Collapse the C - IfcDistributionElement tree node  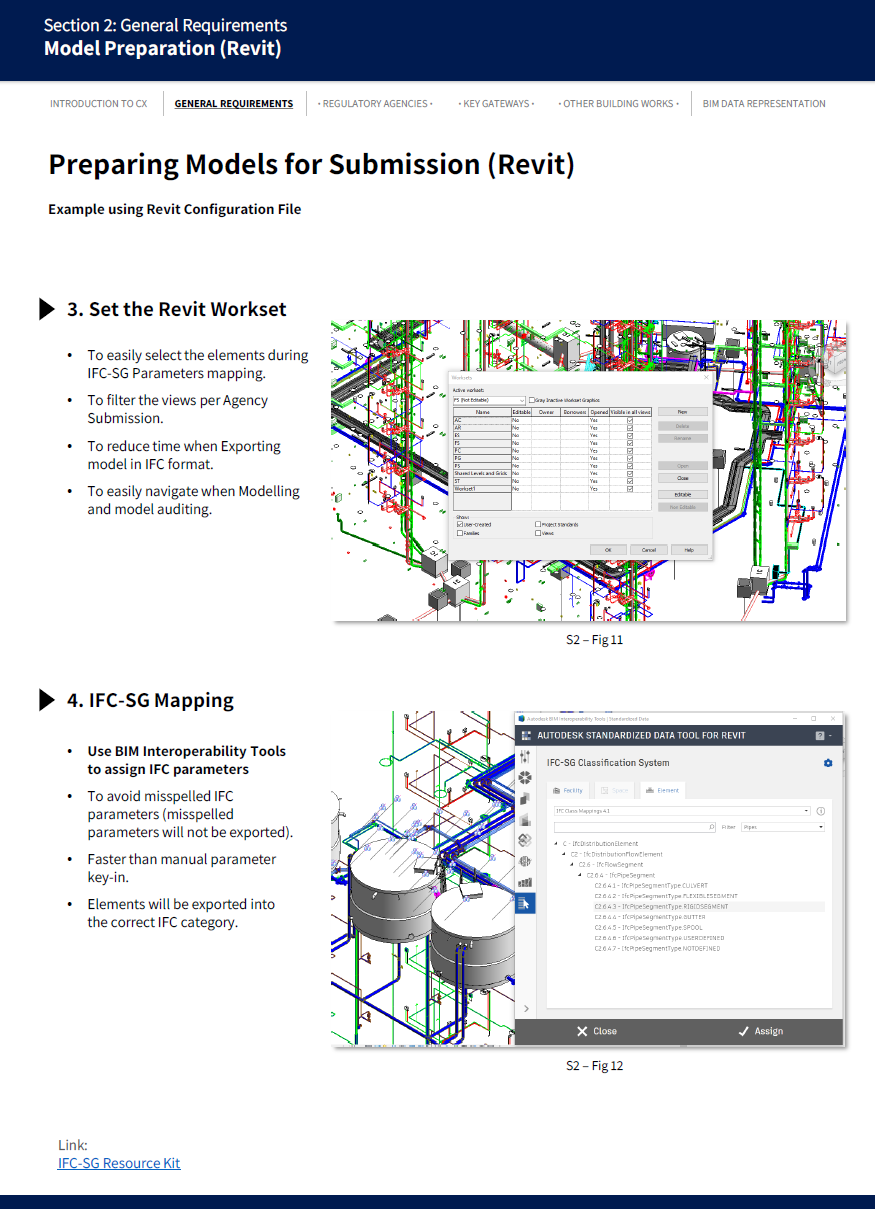coord(555,843)
